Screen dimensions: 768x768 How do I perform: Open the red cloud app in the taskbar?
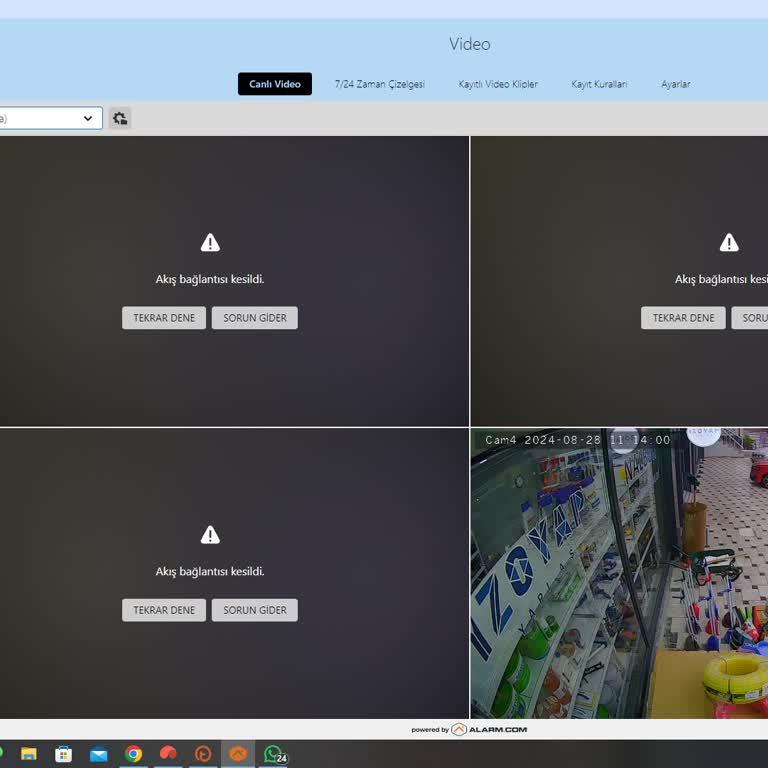(168, 753)
